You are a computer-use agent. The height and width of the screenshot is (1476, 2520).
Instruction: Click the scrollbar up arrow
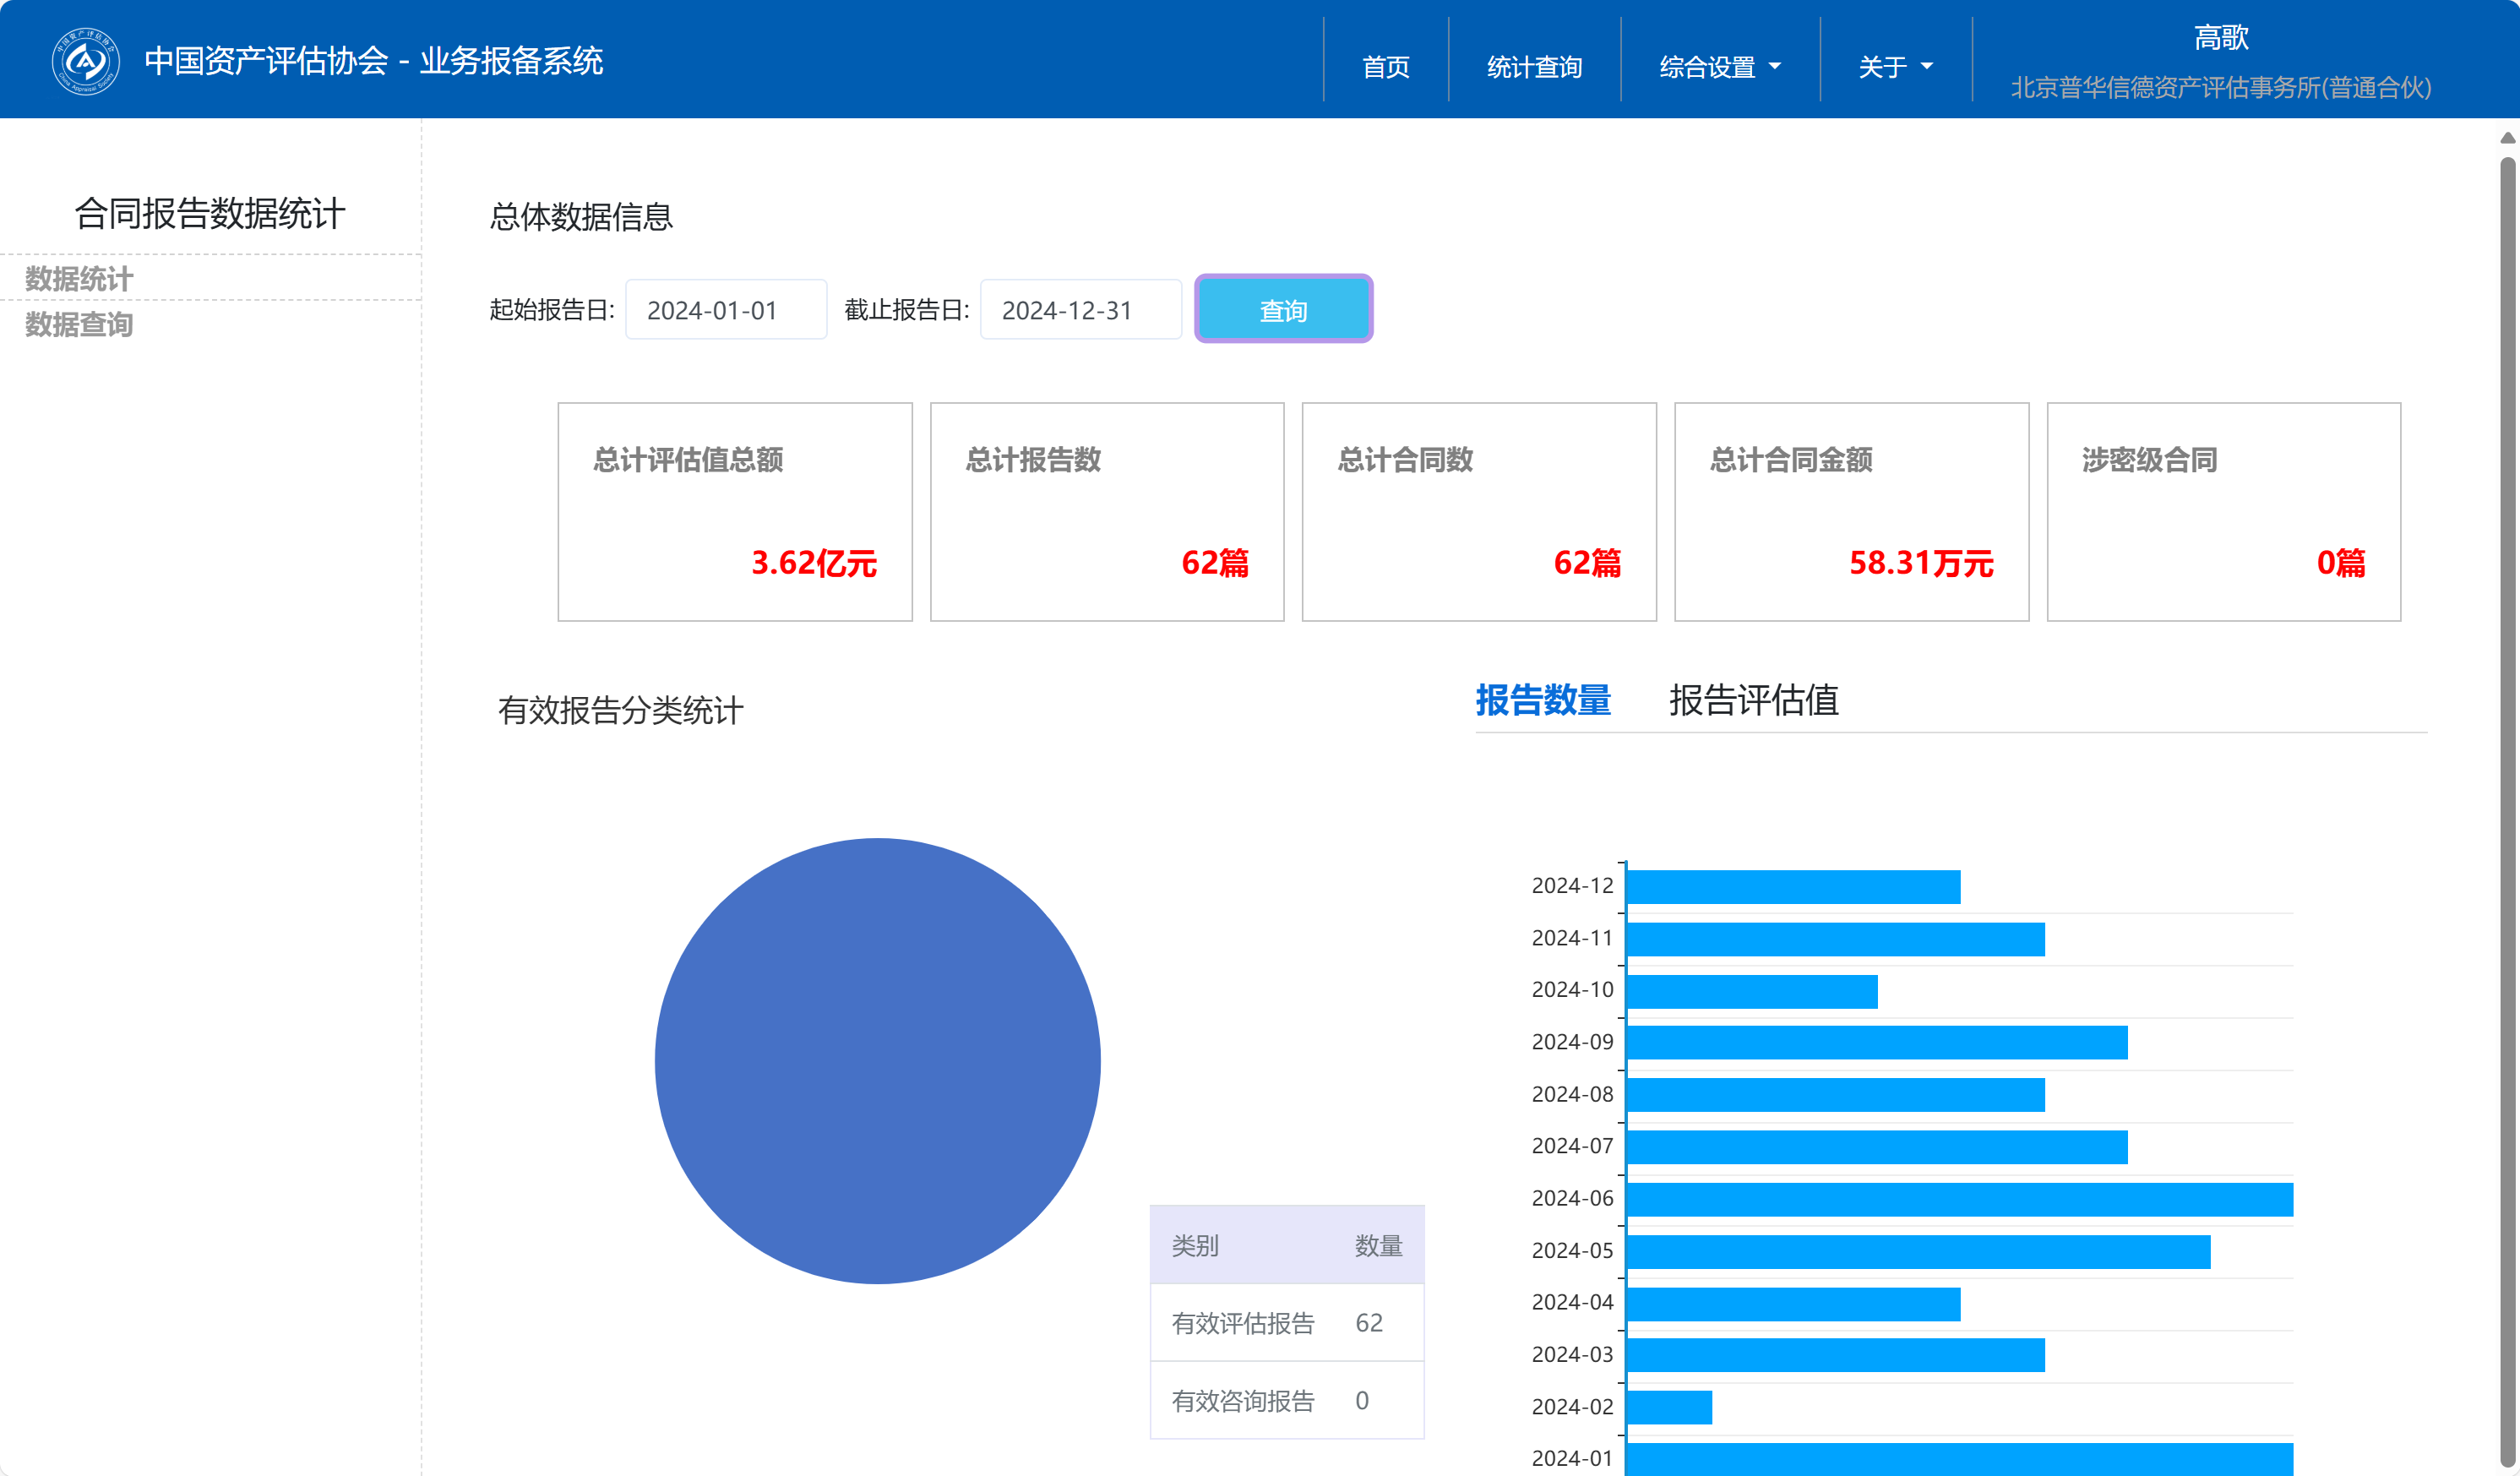[2507, 138]
